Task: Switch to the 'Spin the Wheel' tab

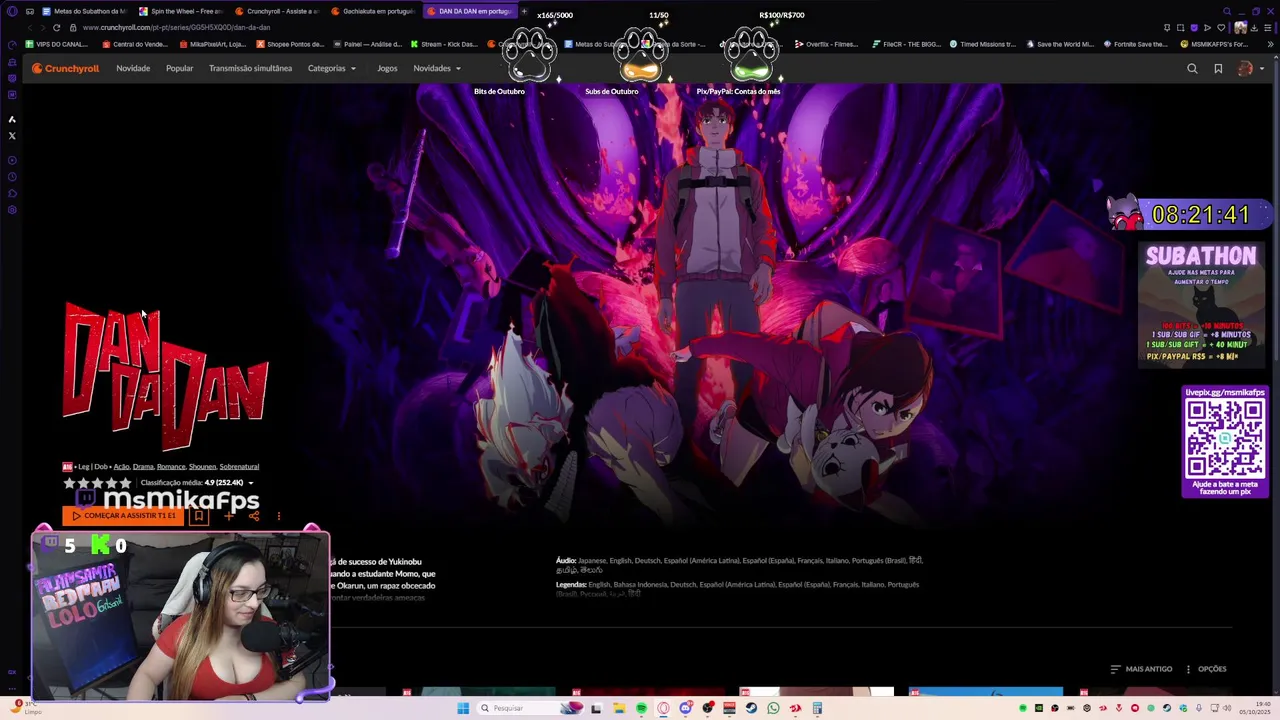Action: pyautogui.click(x=180, y=11)
